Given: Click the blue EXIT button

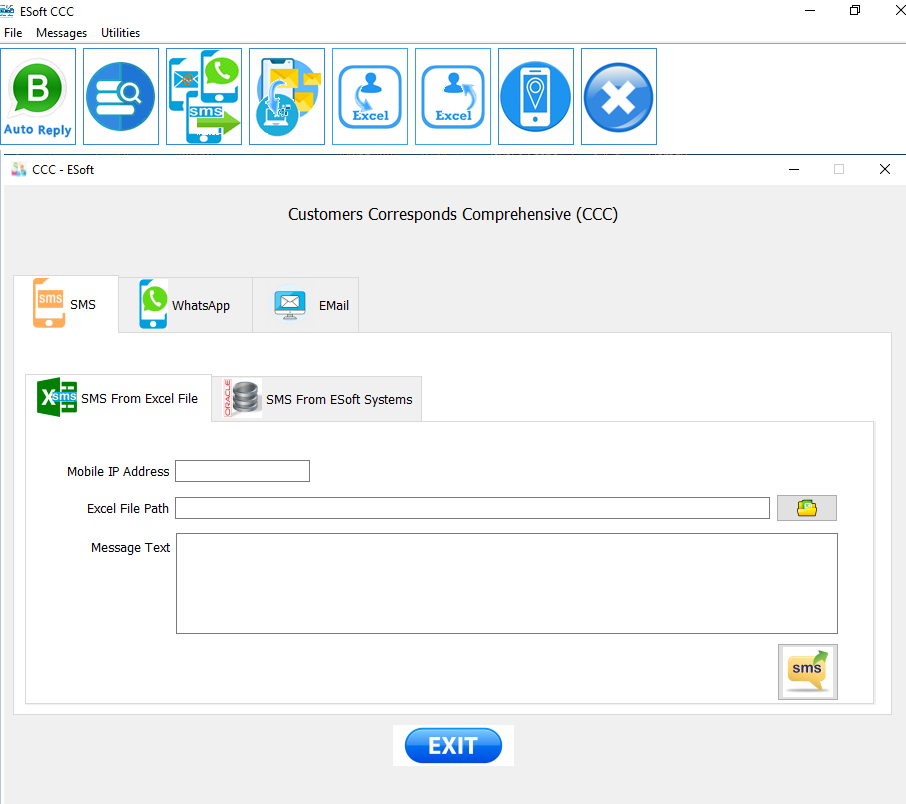Looking at the screenshot, I should 453,746.
